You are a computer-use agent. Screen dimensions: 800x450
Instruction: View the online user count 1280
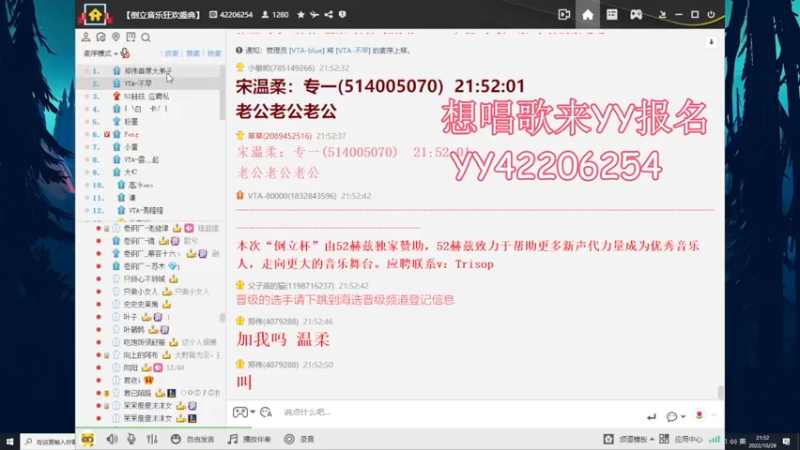[x=276, y=15]
